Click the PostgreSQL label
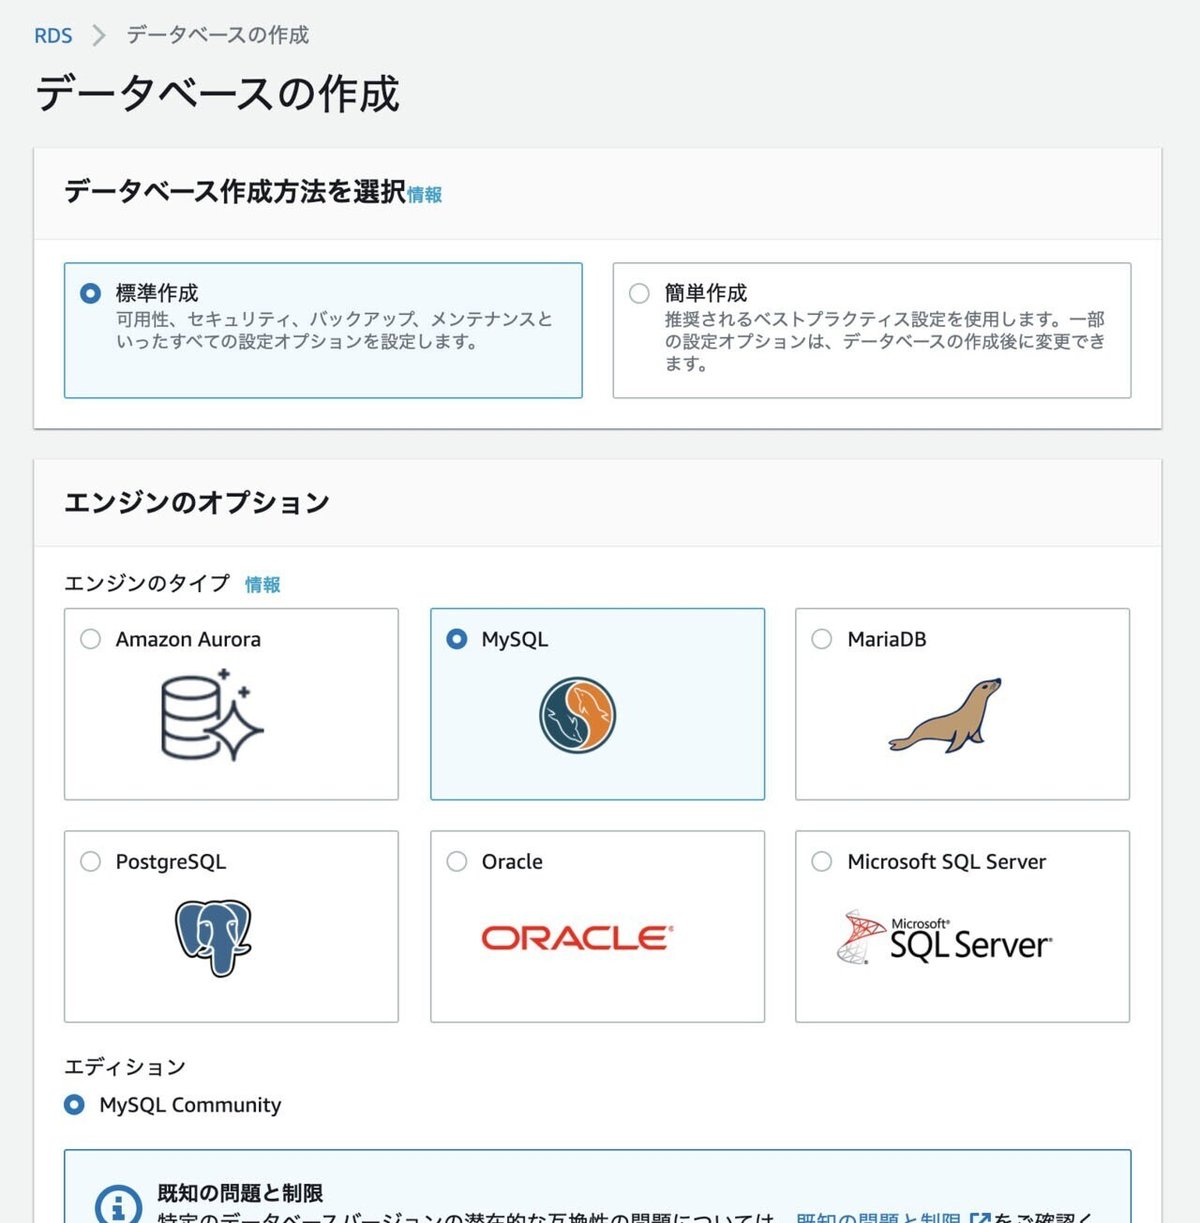The height and width of the screenshot is (1223, 1200). pos(171,862)
